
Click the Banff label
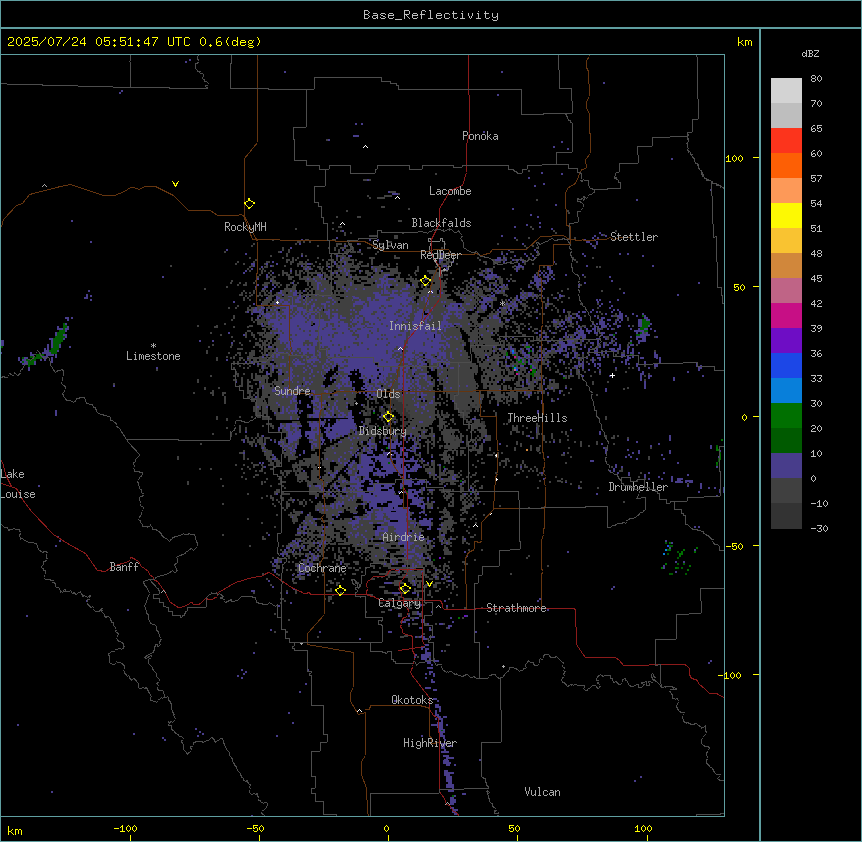pos(124,567)
